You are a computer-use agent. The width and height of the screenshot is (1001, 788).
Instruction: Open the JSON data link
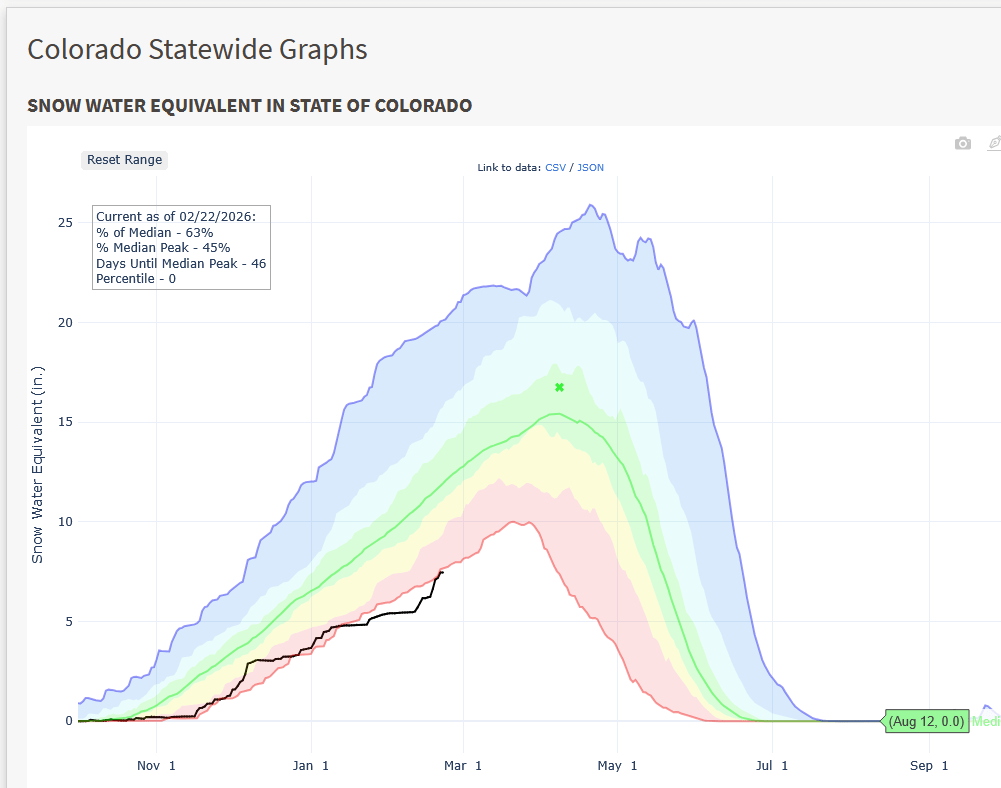point(590,167)
